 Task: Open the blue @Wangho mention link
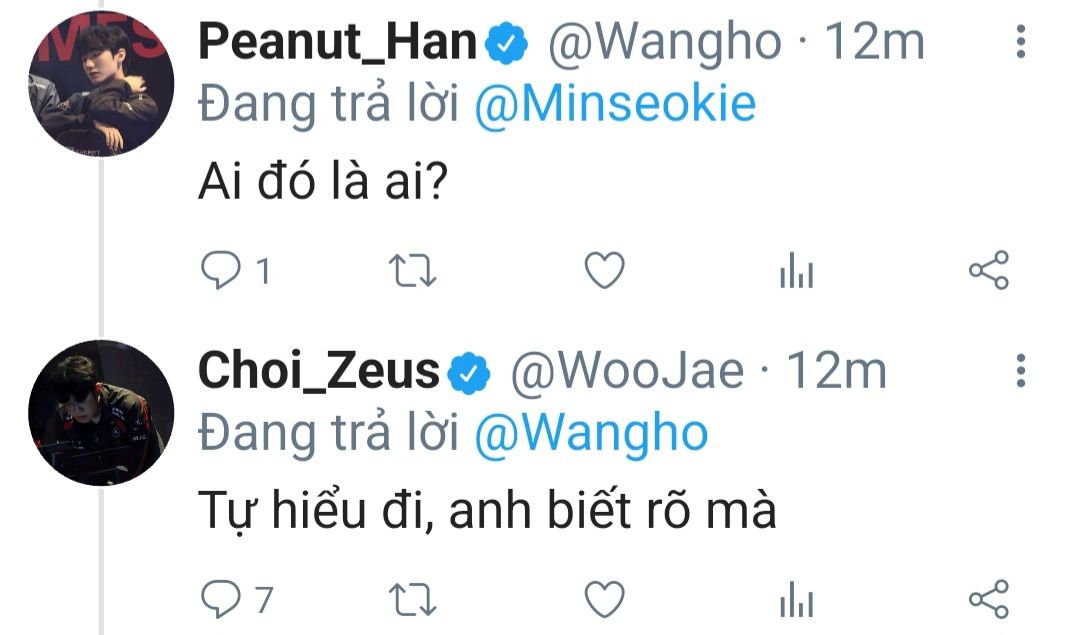click(591, 434)
